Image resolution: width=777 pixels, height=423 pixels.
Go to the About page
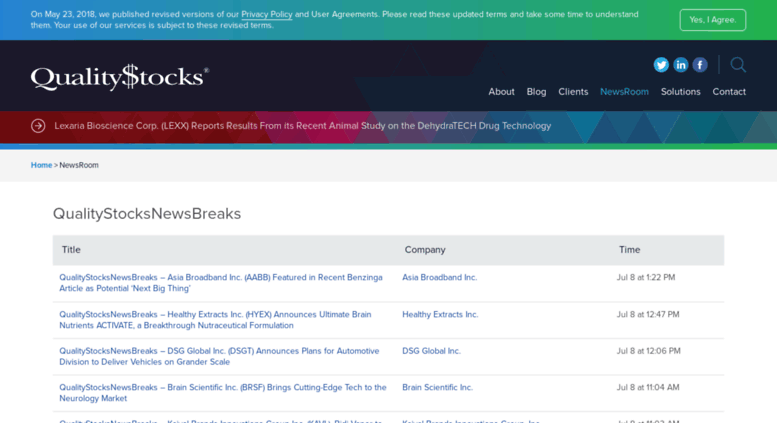coord(501,92)
